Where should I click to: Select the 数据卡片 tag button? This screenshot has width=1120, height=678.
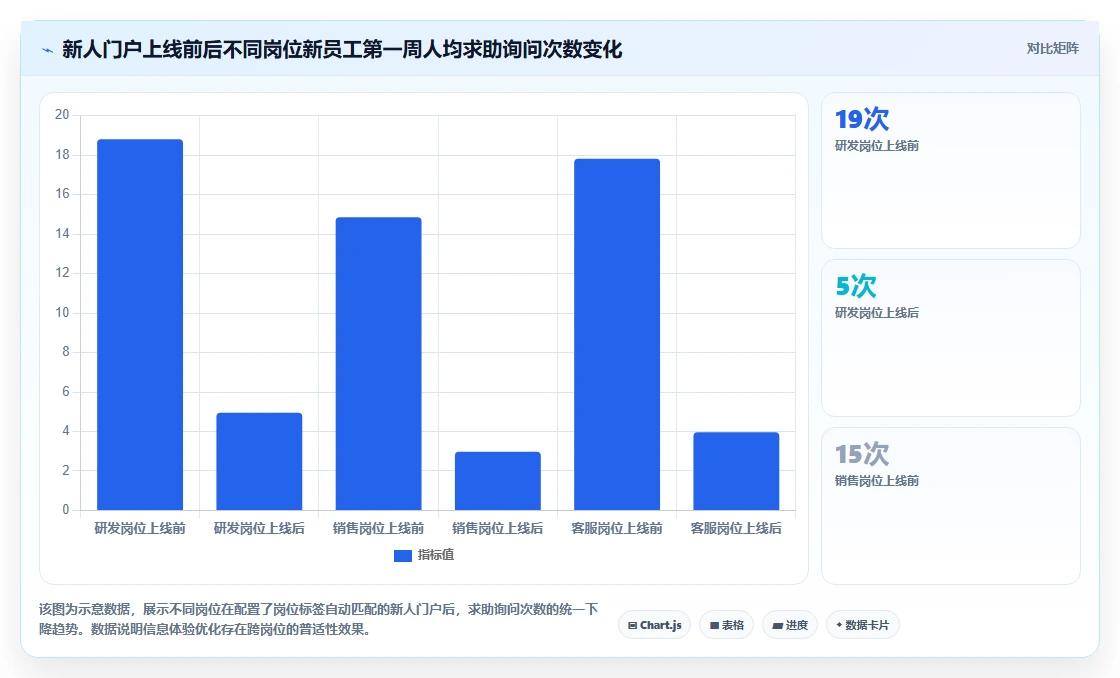[863, 625]
